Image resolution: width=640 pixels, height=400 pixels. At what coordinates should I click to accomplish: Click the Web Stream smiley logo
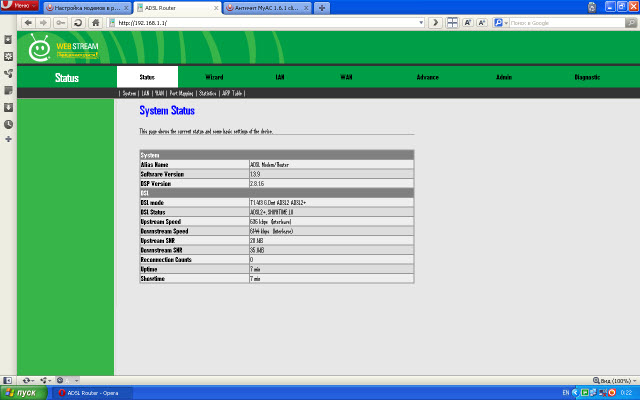[x=39, y=48]
